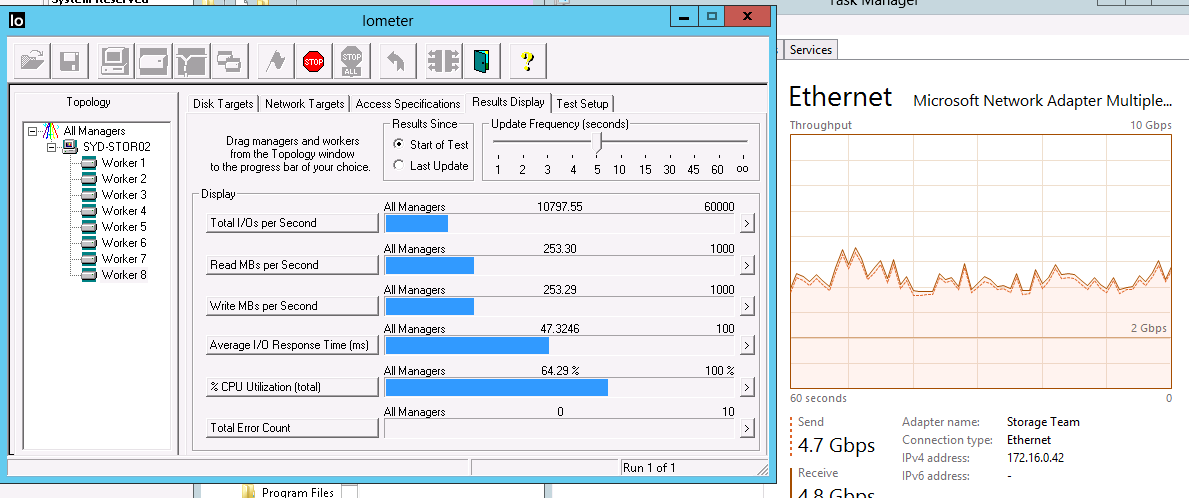
Task: Exit Iometer door icon
Action: 482,61
